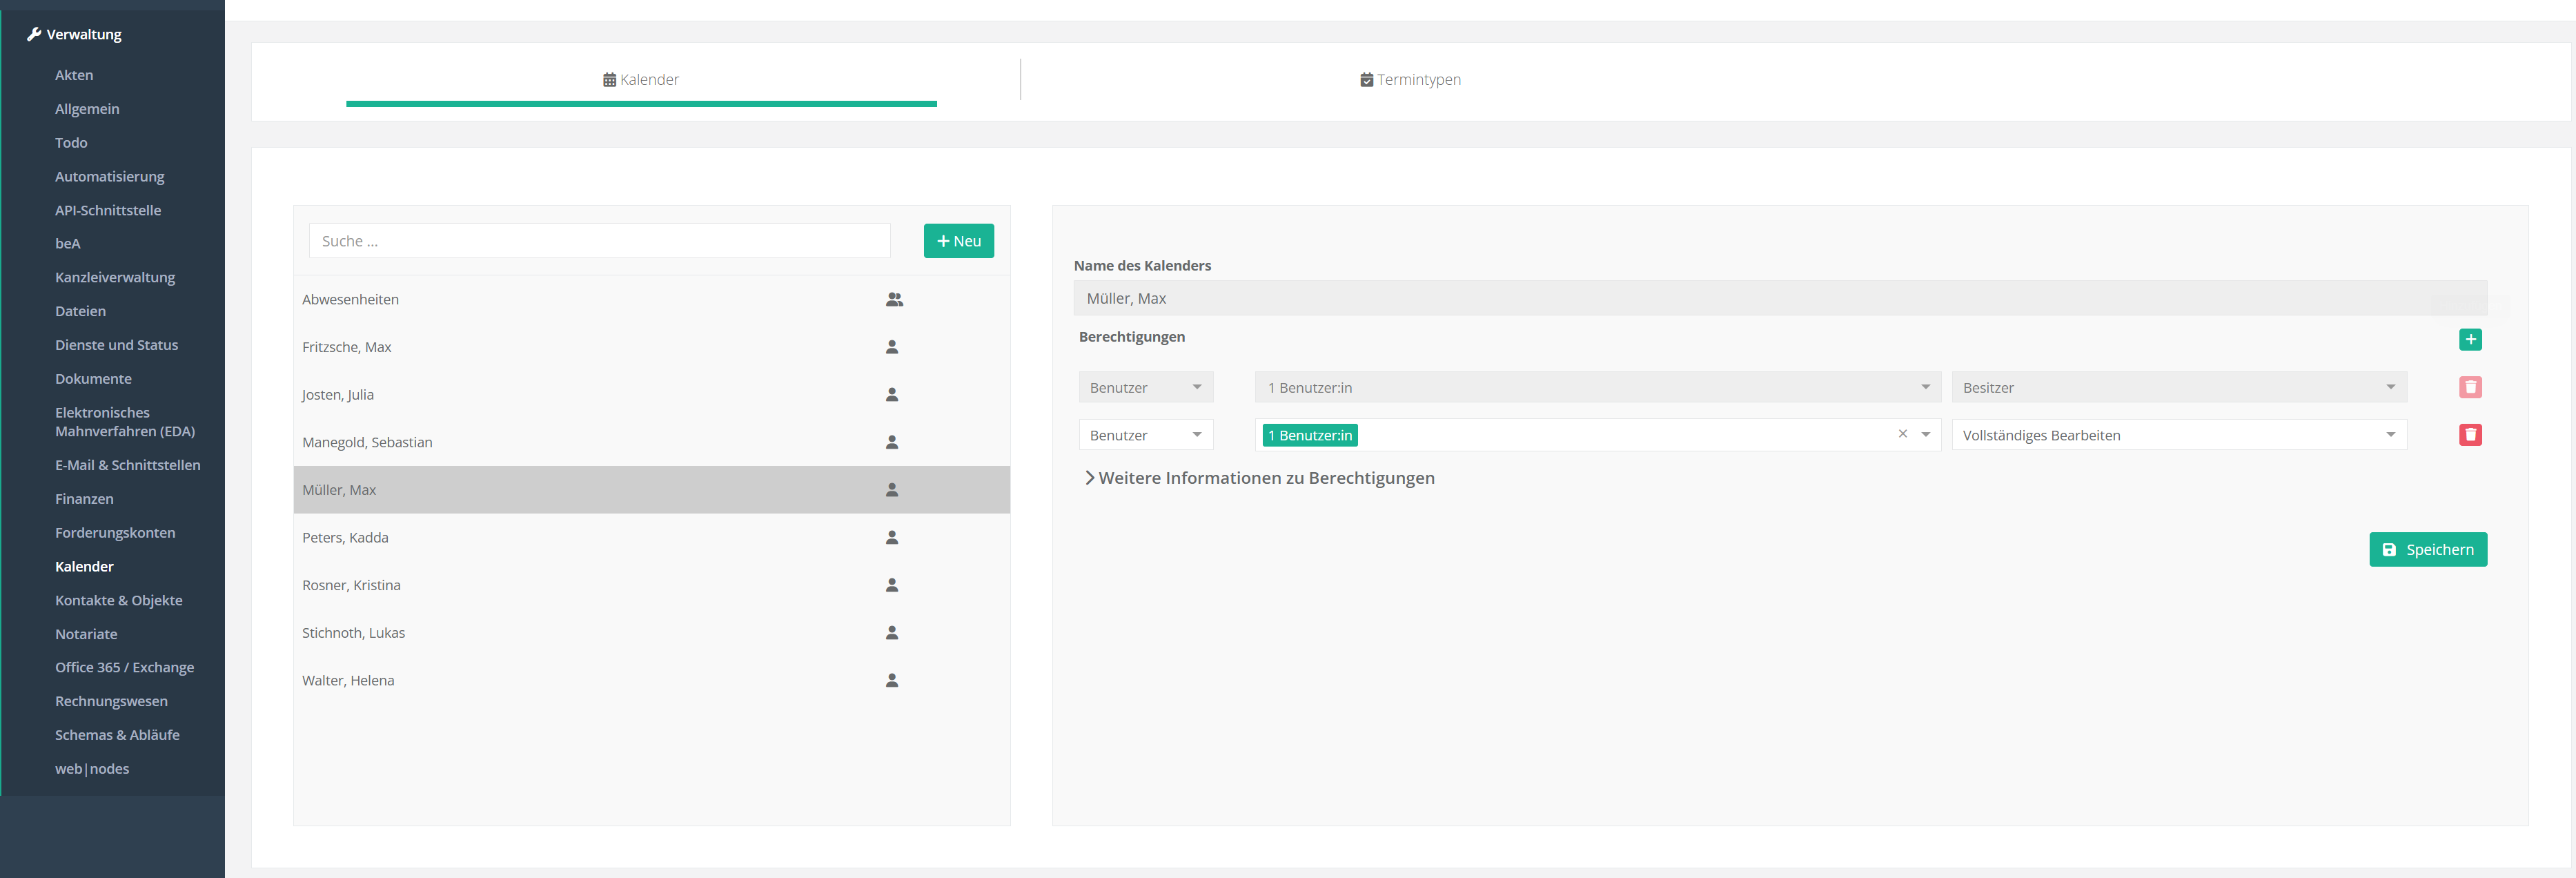
Task: Create a new calendar with Neu button
Action: pos(958,241)
